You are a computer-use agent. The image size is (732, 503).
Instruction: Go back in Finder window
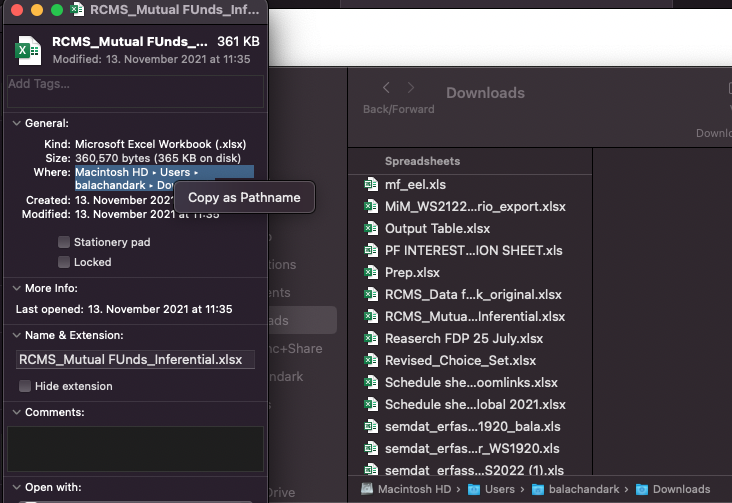pos(386,88)
